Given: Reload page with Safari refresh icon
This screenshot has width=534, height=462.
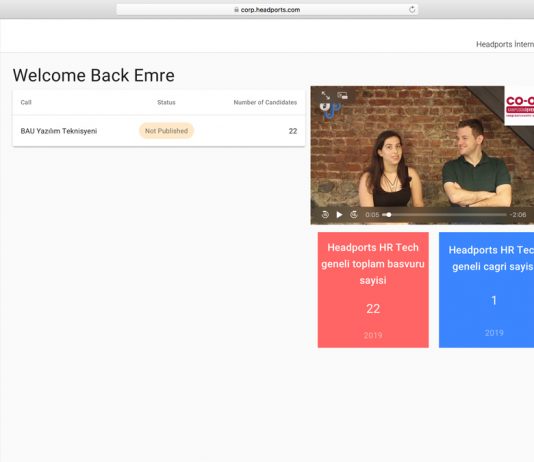Looking at the screenshot, I should point(412,10).
